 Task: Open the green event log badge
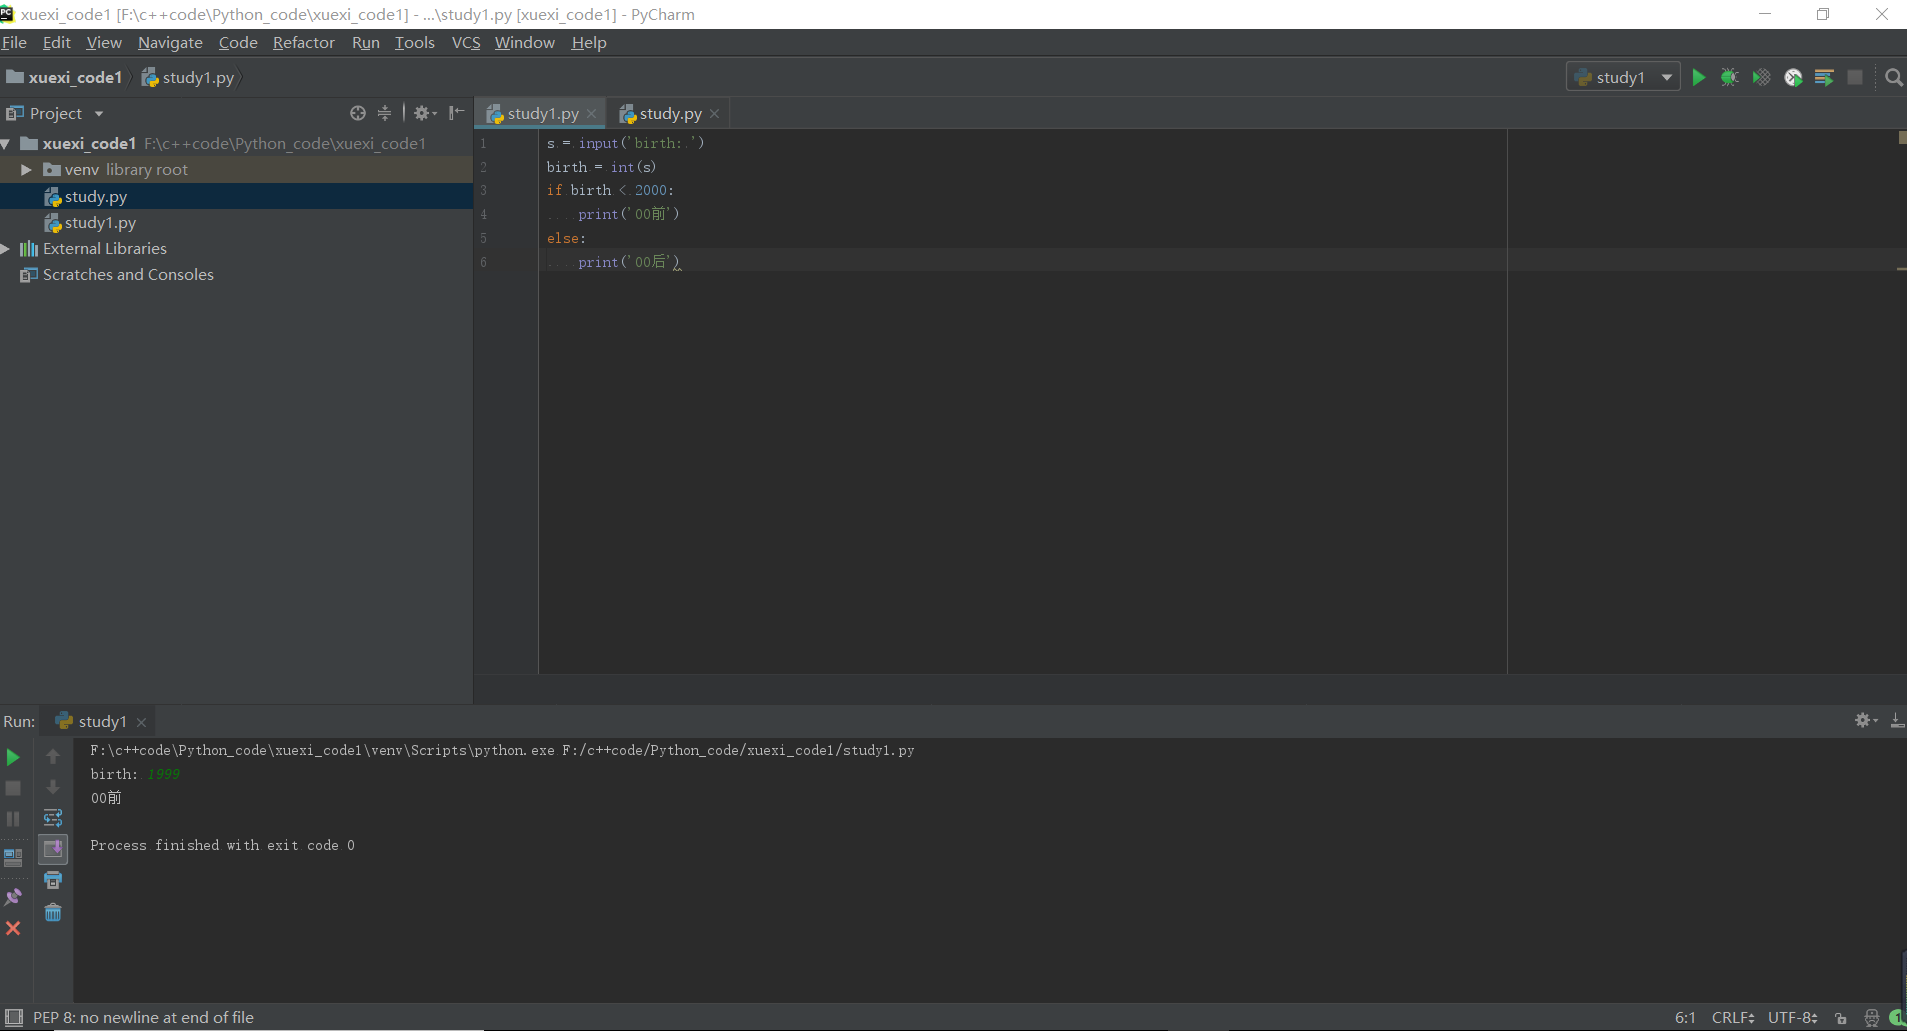[1897, 1018]
